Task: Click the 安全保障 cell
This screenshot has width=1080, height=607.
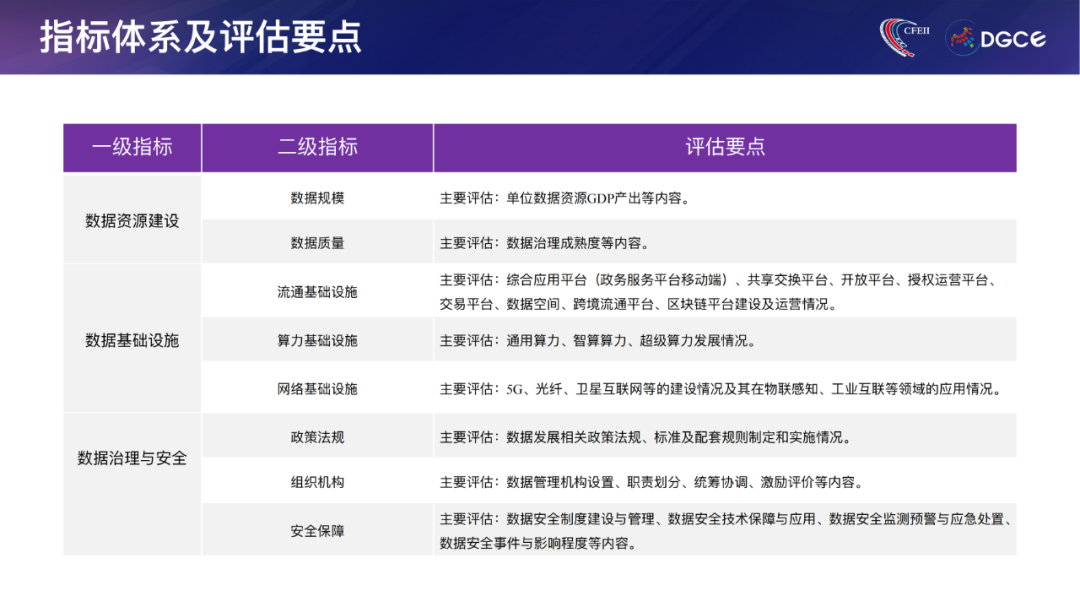Action: 318,531
